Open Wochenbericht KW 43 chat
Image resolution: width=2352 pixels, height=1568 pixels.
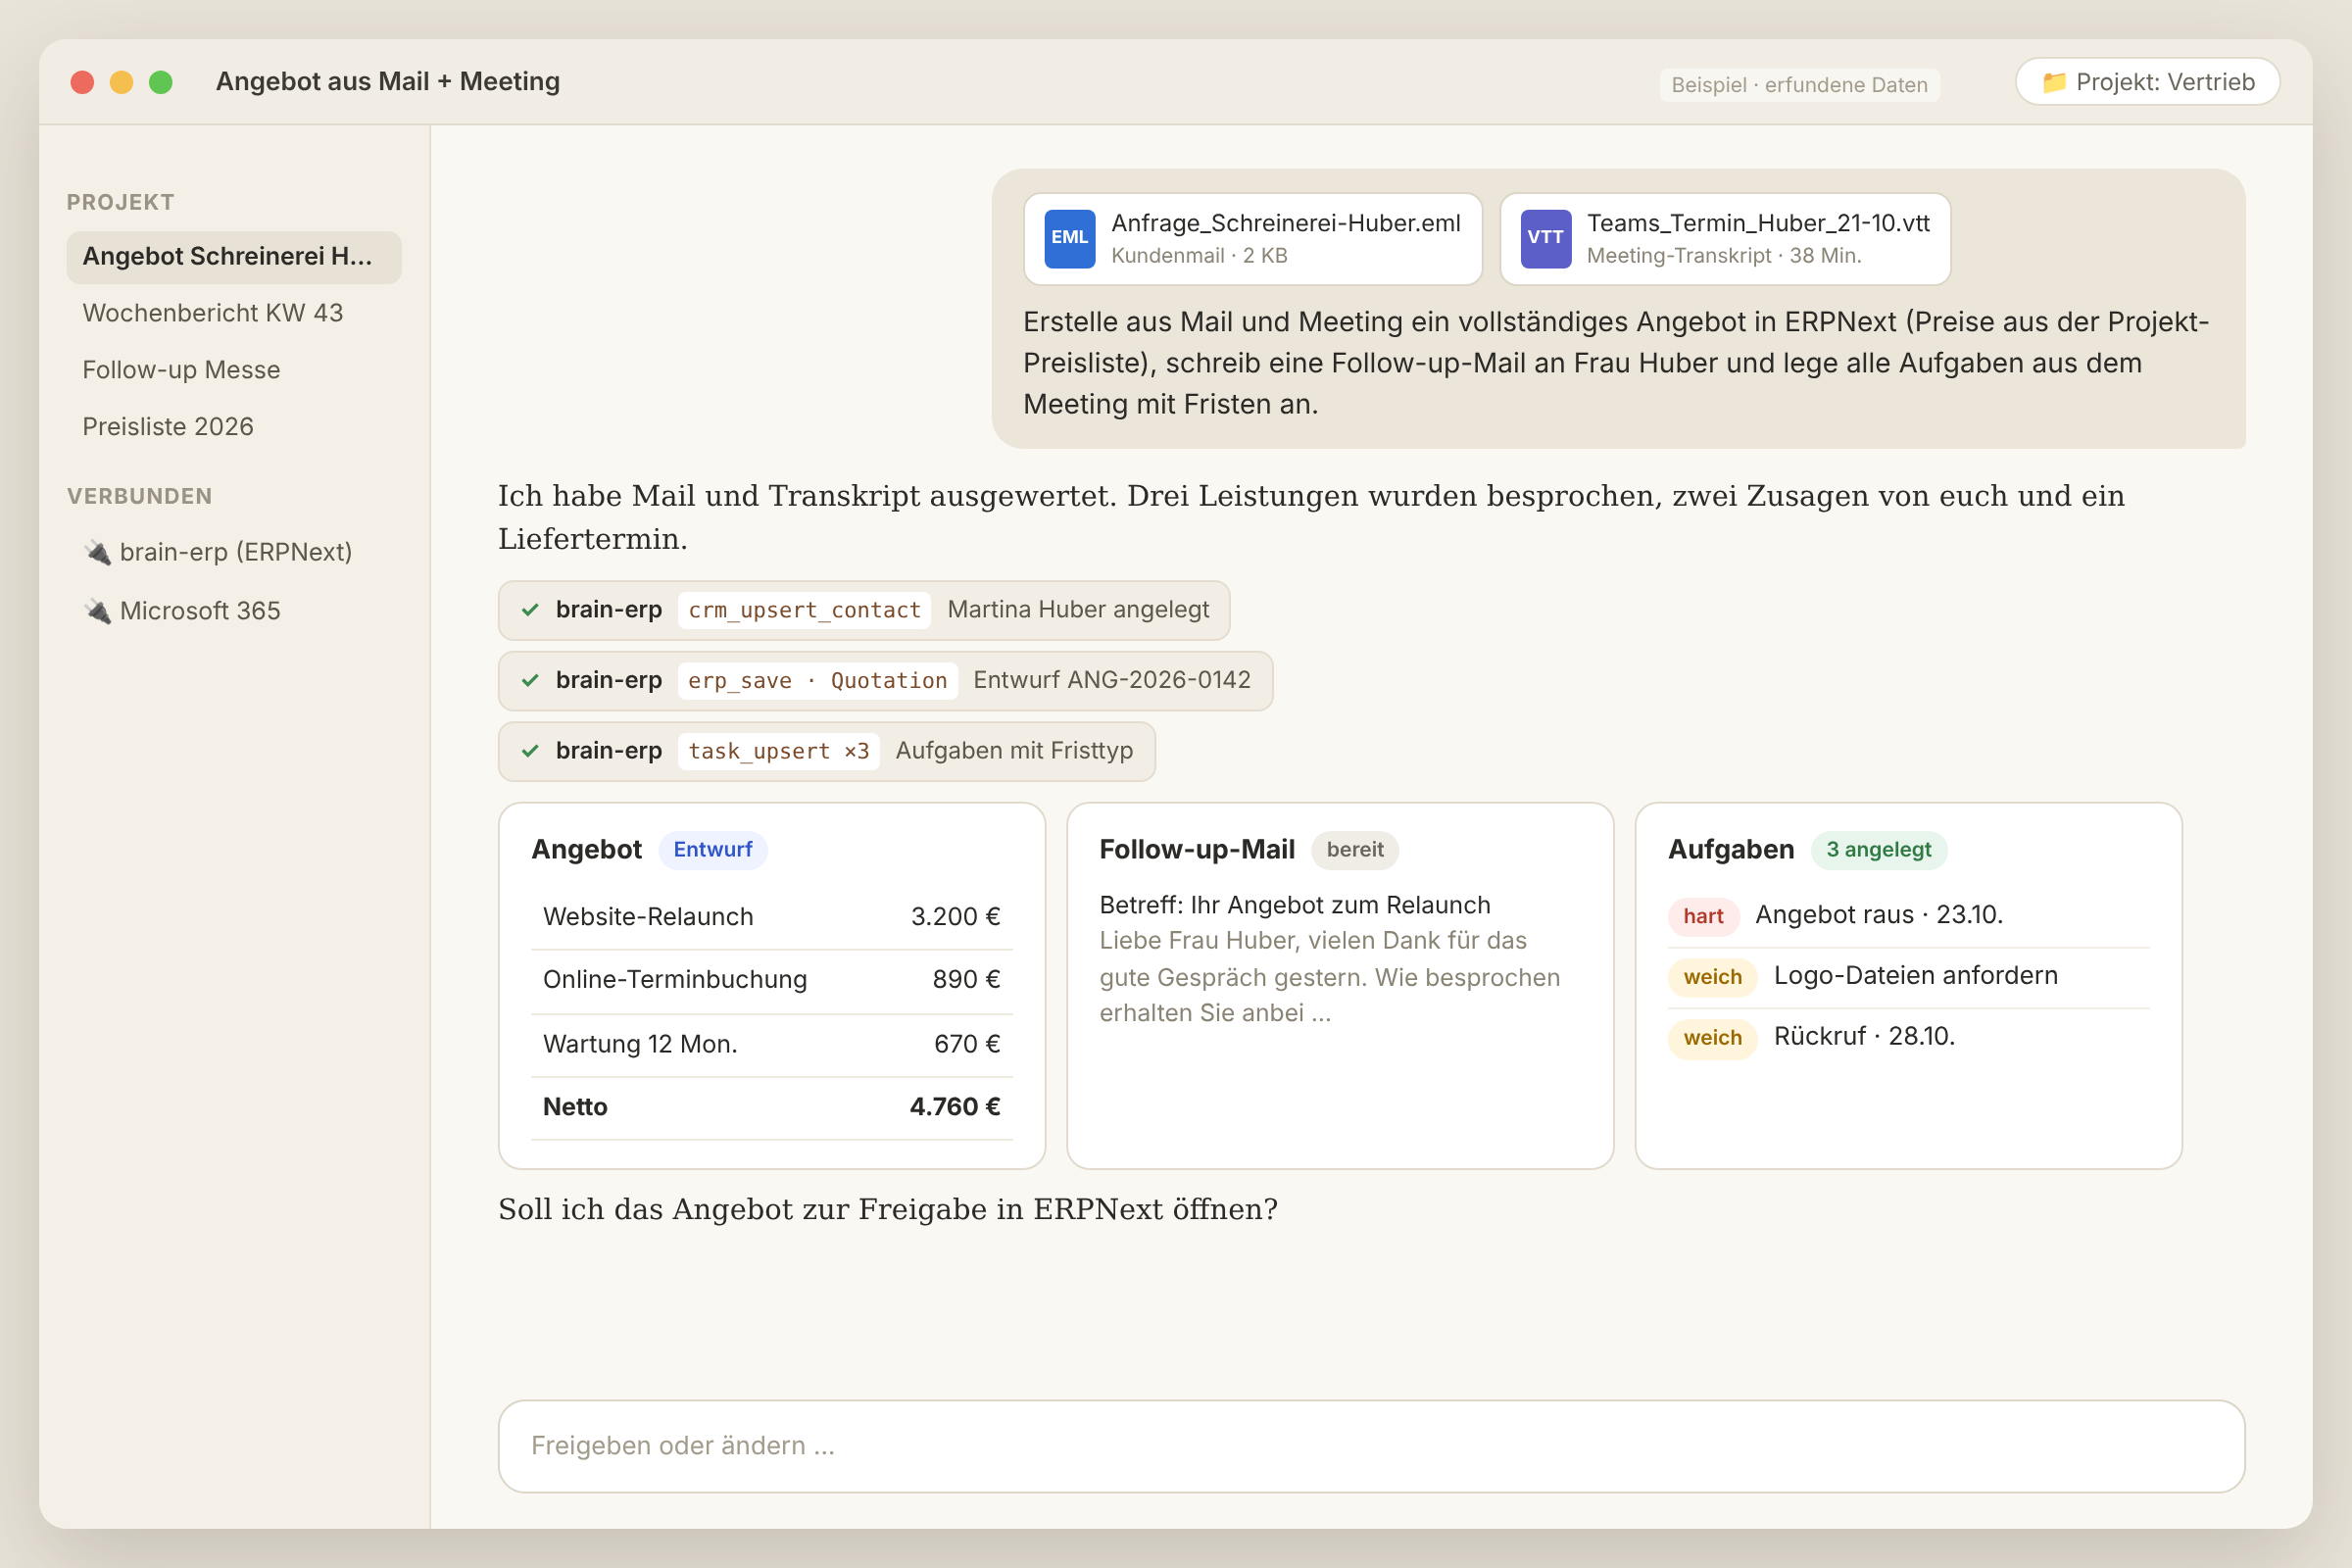(x=234, y=313)
